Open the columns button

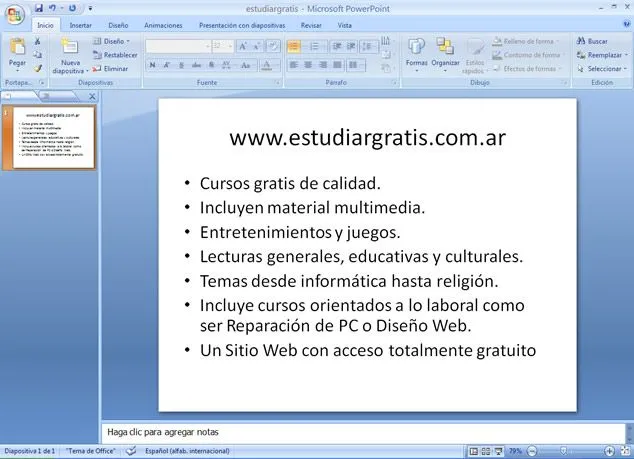354,65
